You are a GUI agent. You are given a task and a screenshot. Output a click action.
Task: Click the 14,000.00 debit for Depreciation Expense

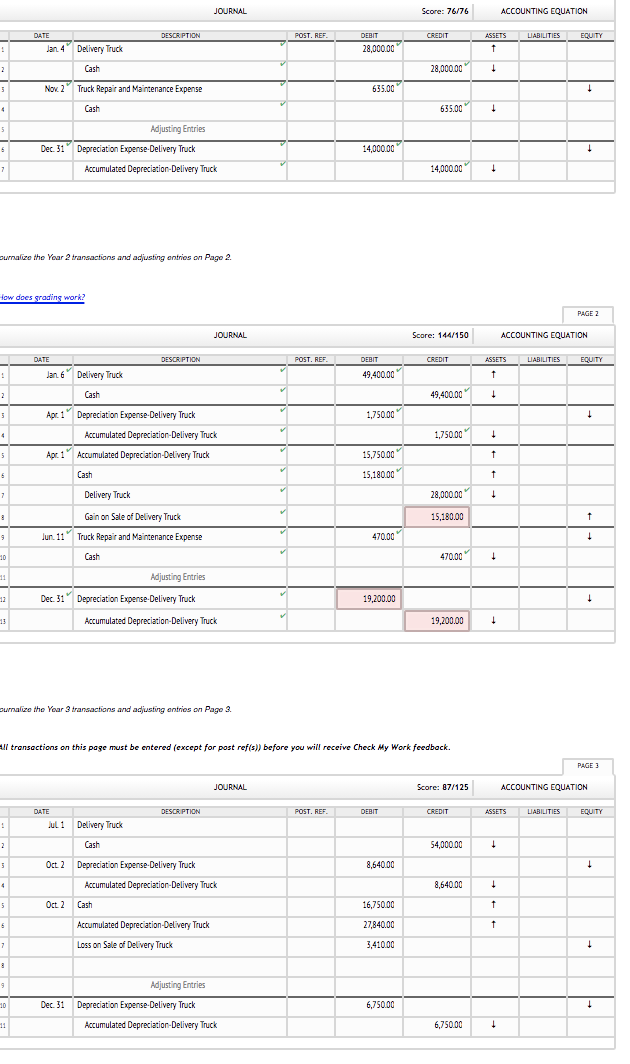(369, 149)
